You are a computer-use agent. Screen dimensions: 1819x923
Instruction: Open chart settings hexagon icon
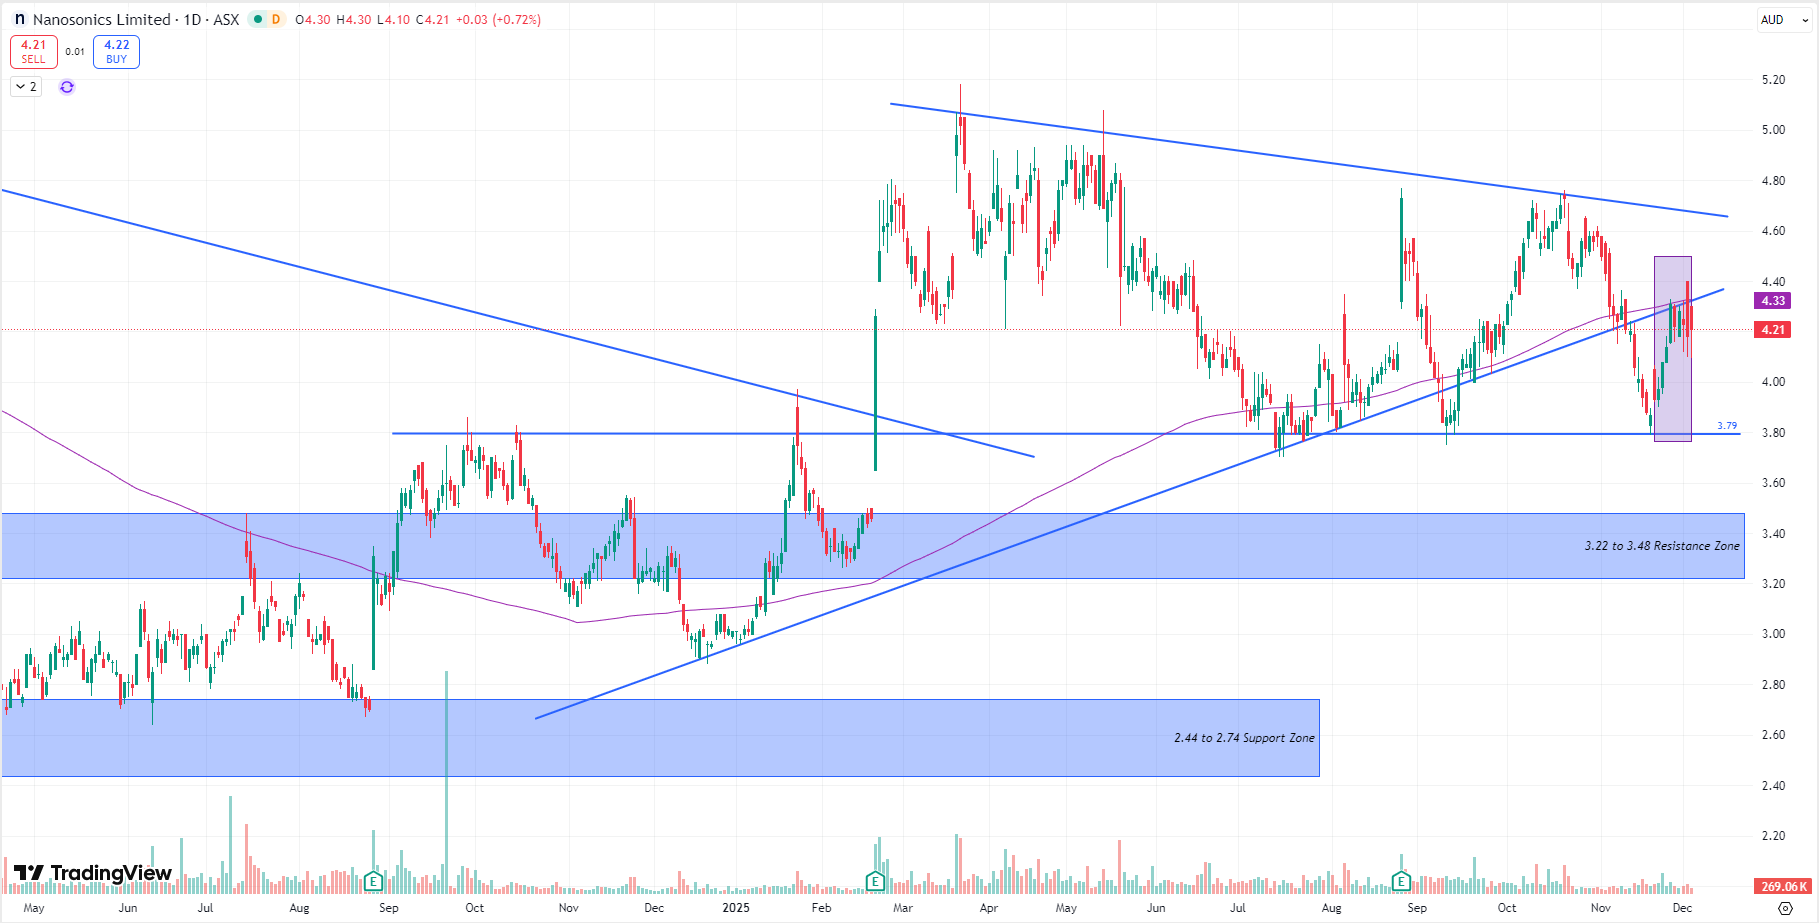[1785, 908]
